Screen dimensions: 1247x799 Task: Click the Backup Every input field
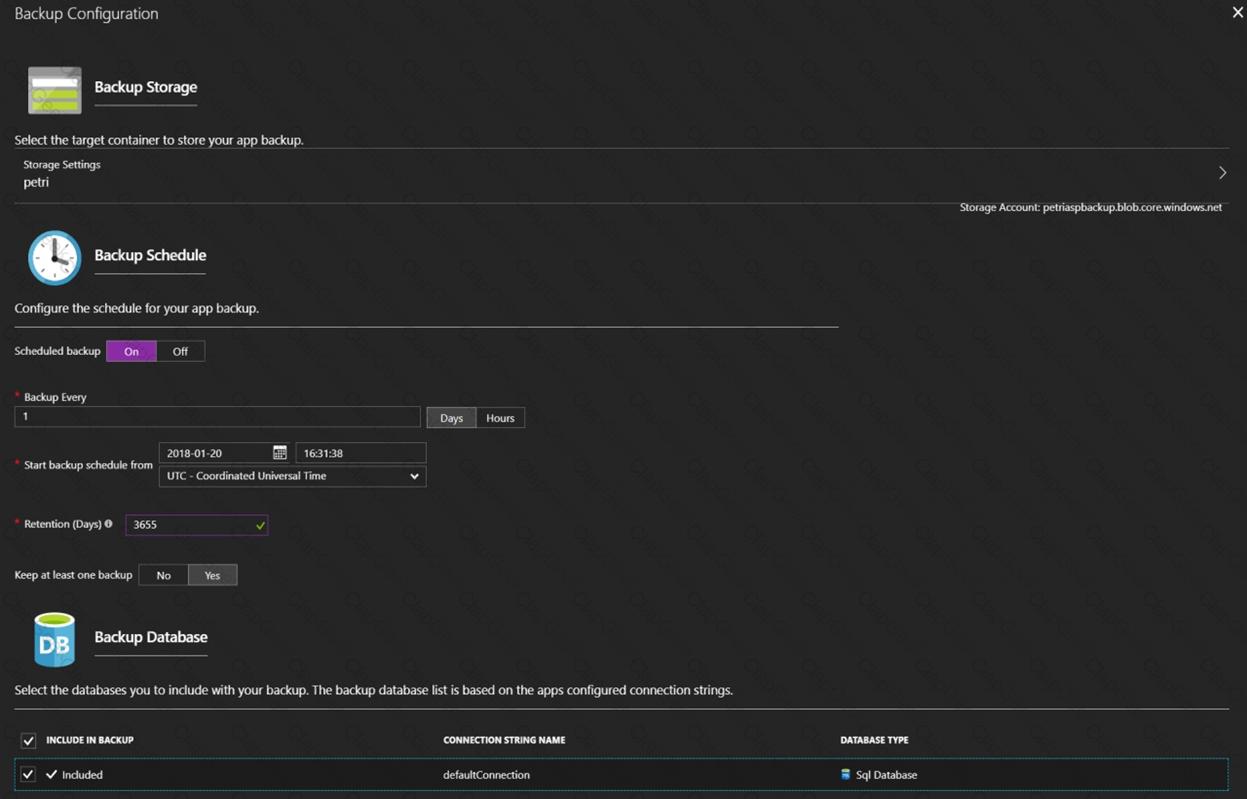[x=217, y=417]
